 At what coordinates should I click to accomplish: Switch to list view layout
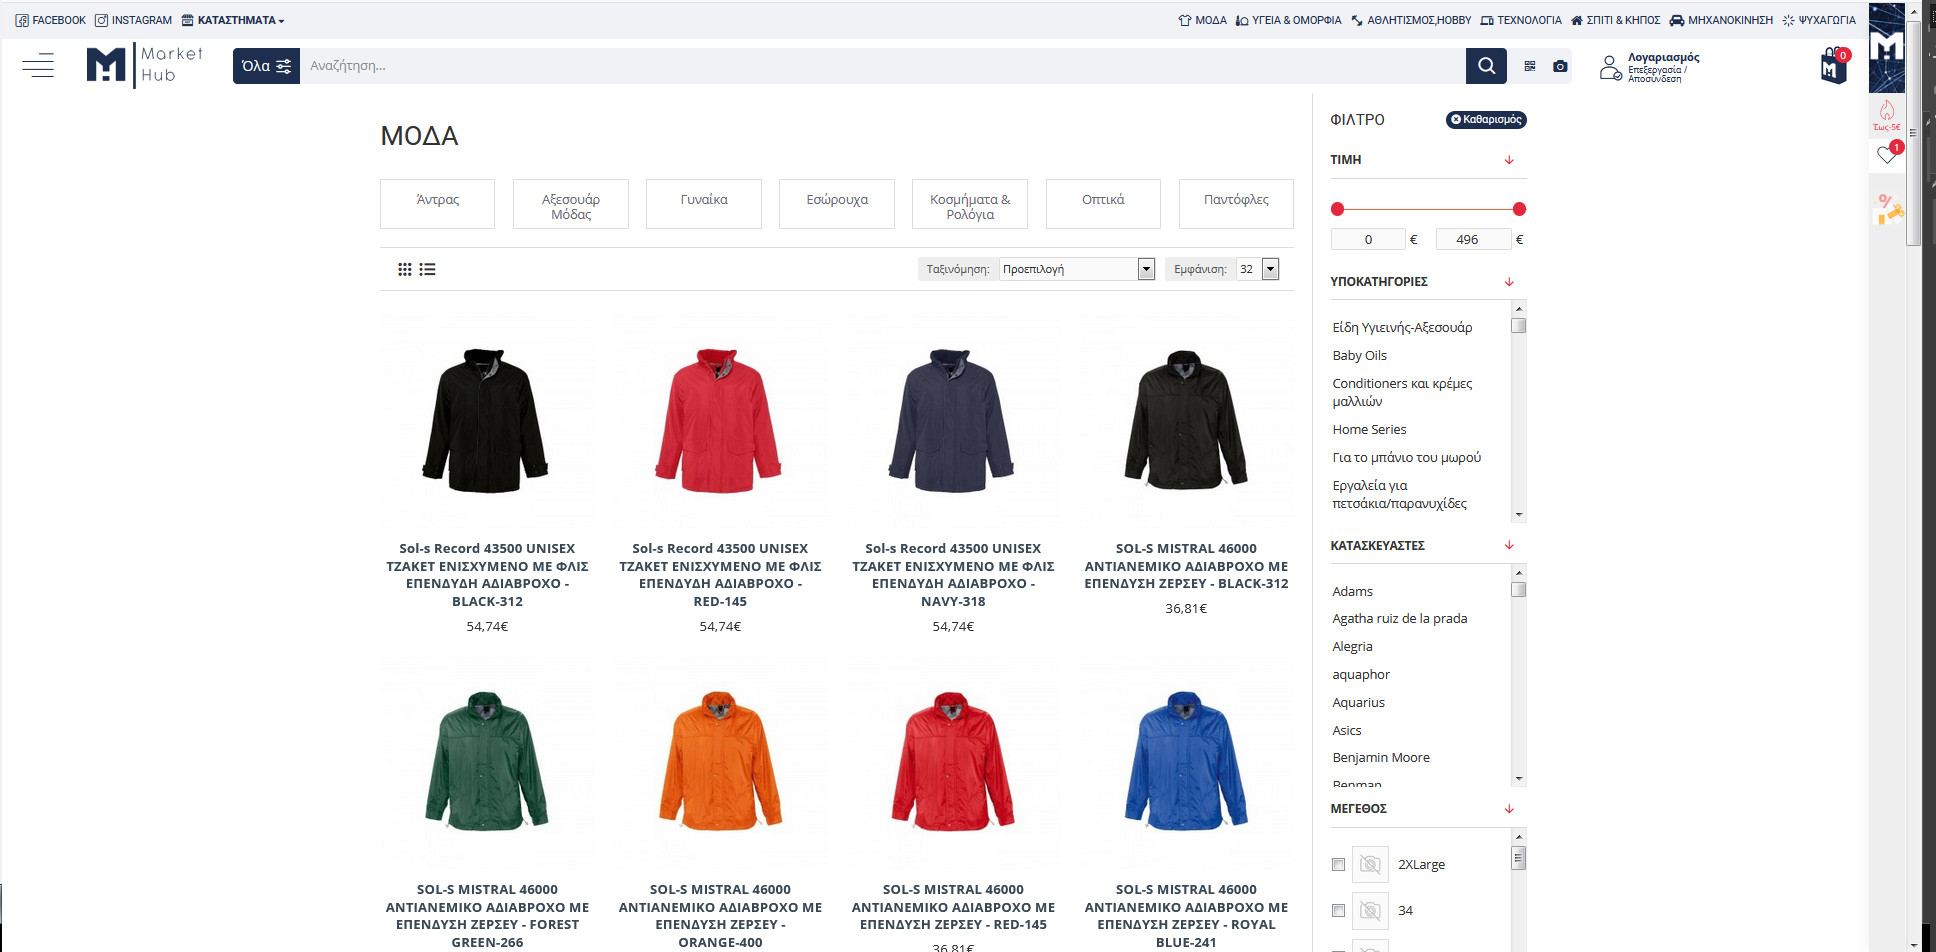click(x=428, y=269)
